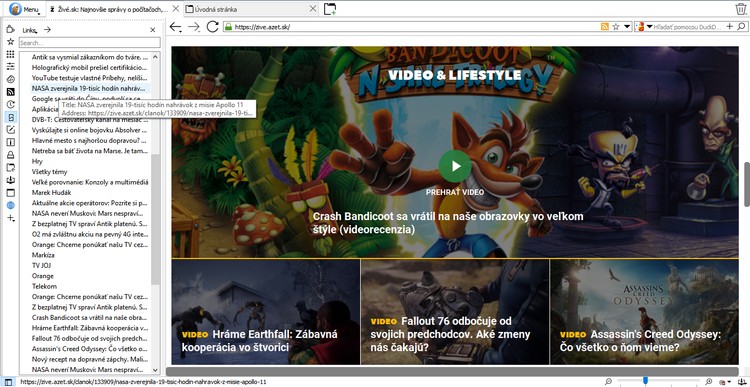750x387 pixels.
Task: Click the blue globe sidebar icon
Action: pos(10,205)
